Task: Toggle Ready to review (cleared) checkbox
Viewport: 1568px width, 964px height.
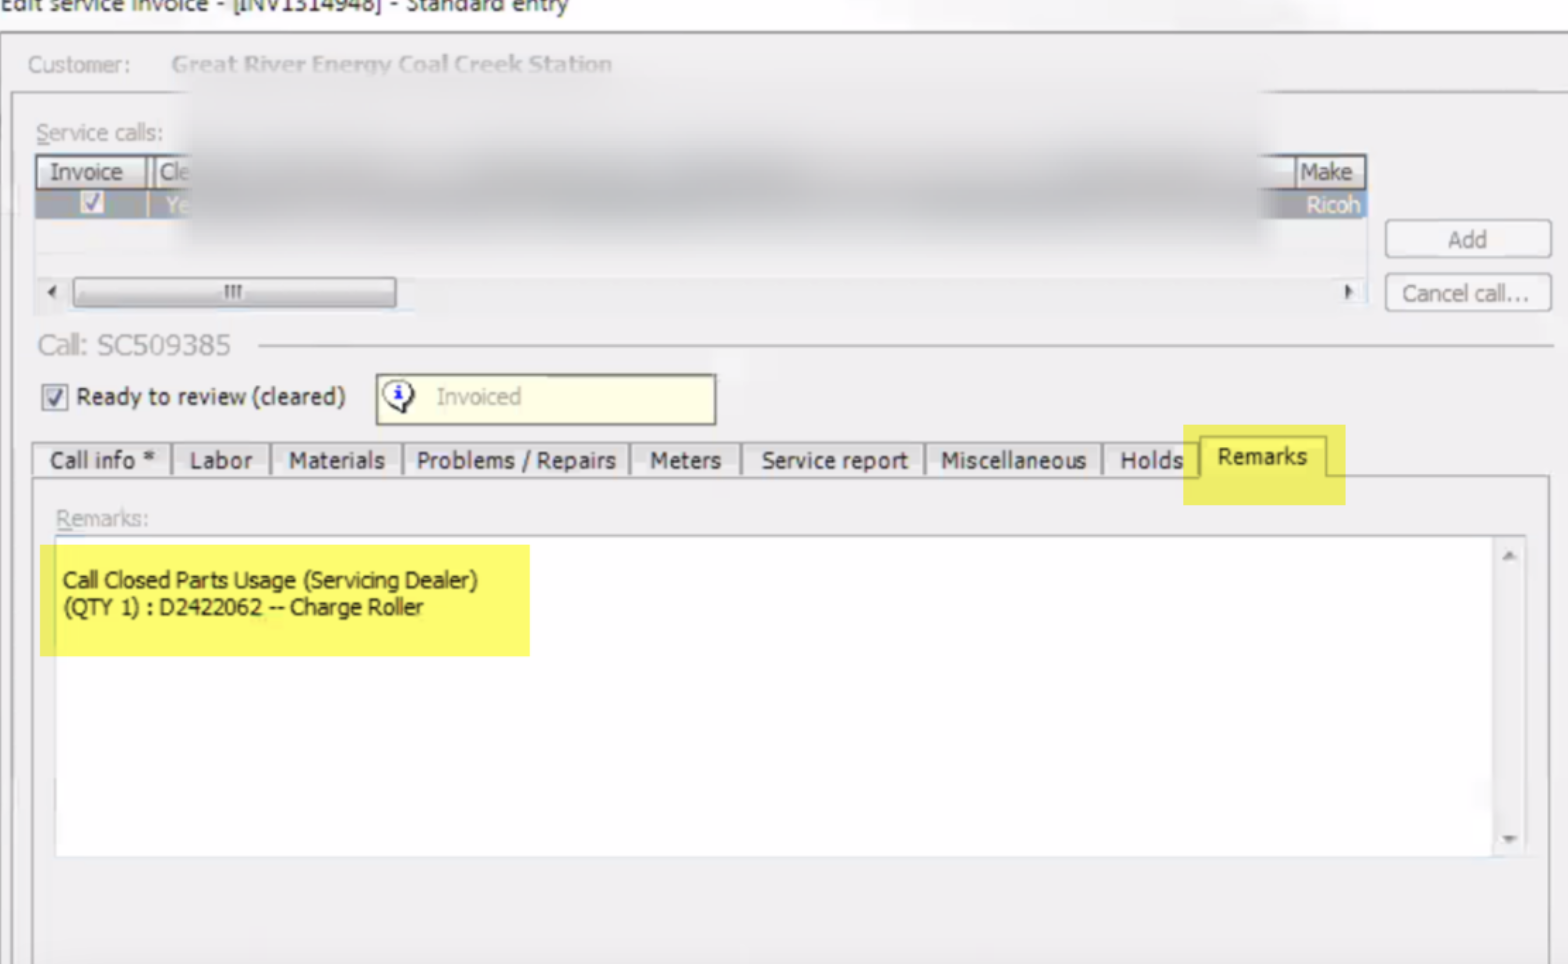Action: pos(54,397)
